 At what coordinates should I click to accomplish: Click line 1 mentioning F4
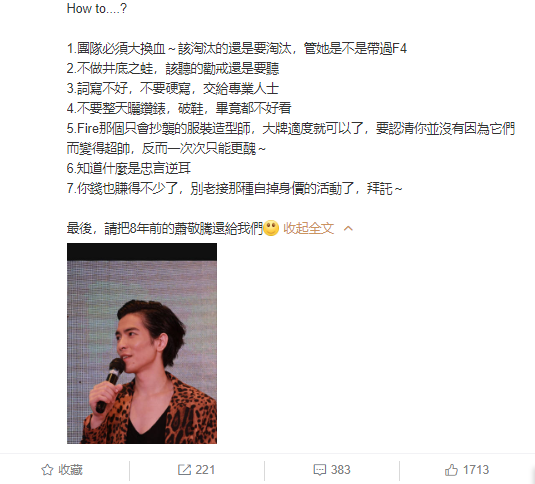click(237, 48)
